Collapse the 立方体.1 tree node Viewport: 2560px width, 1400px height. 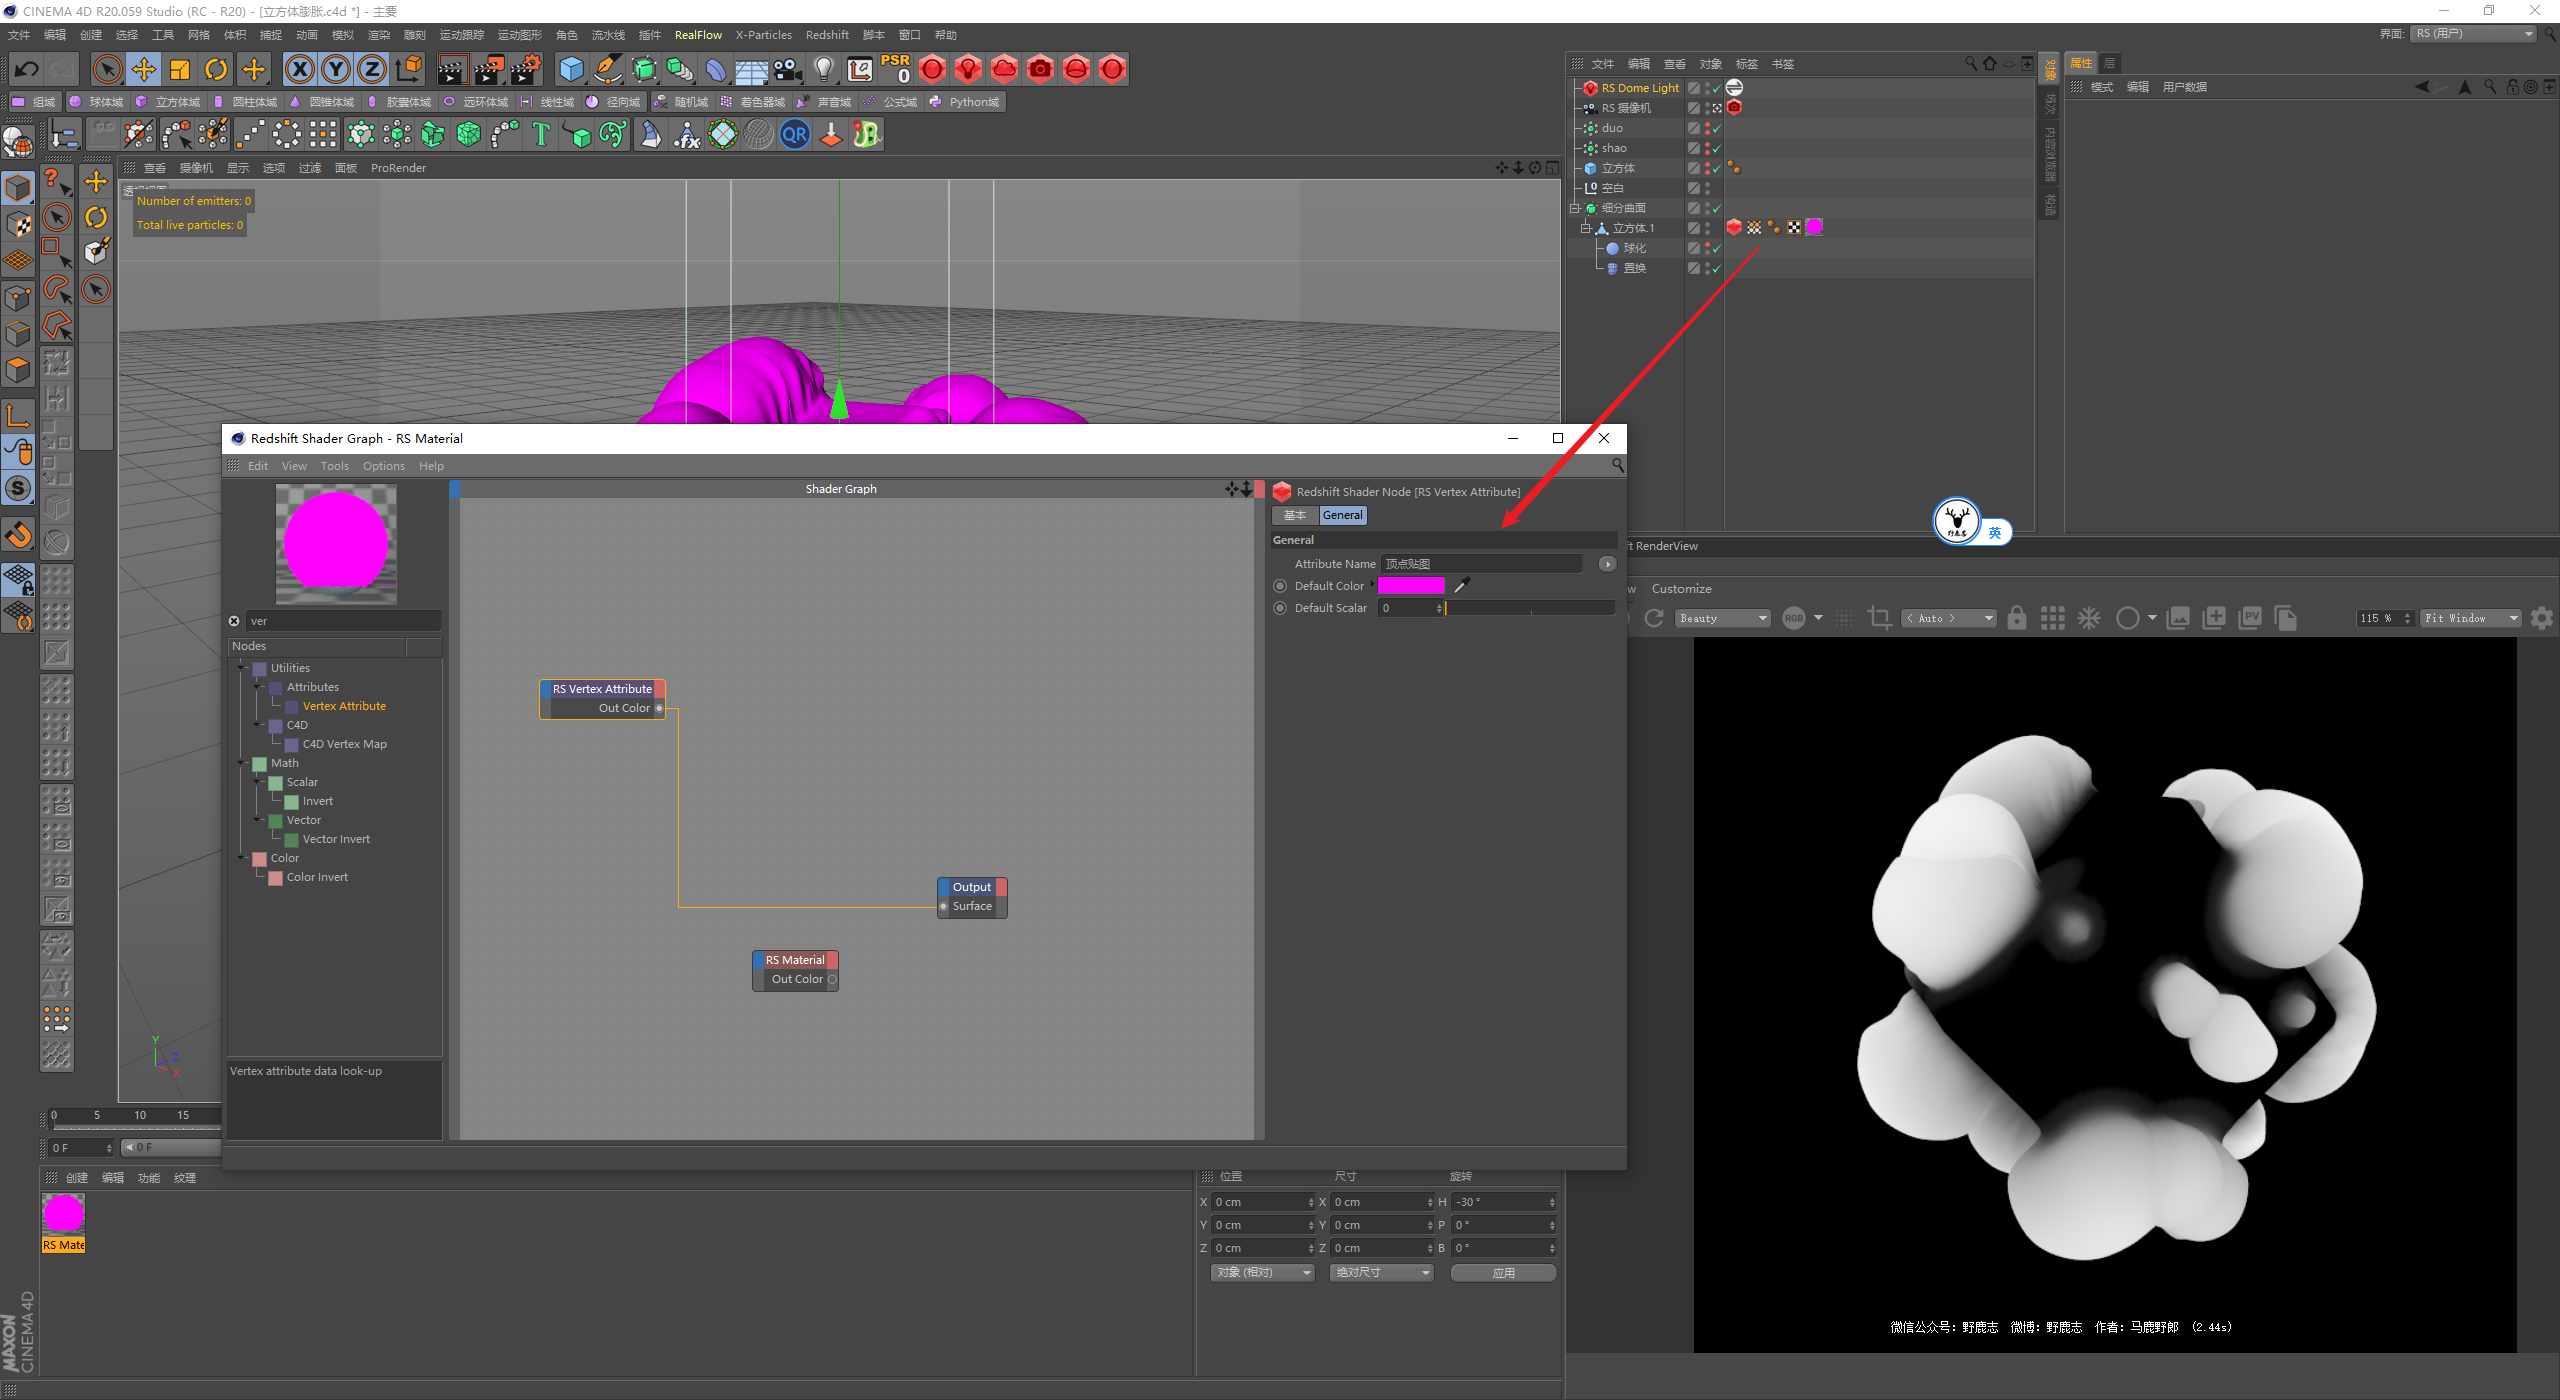coord(1585,228)
